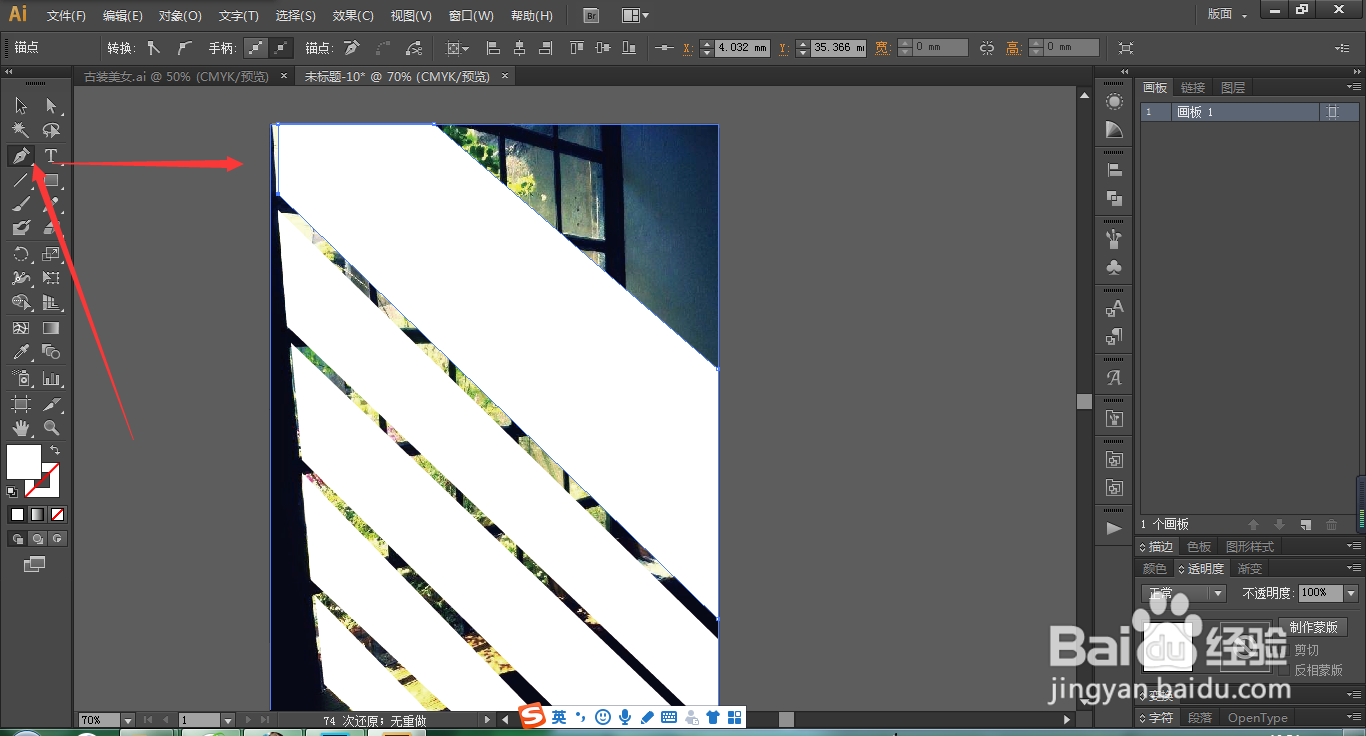The height and width of the screenshot is (736, 1366).
Task: Select the Rotate tool
Action: (x=21, y=254)
